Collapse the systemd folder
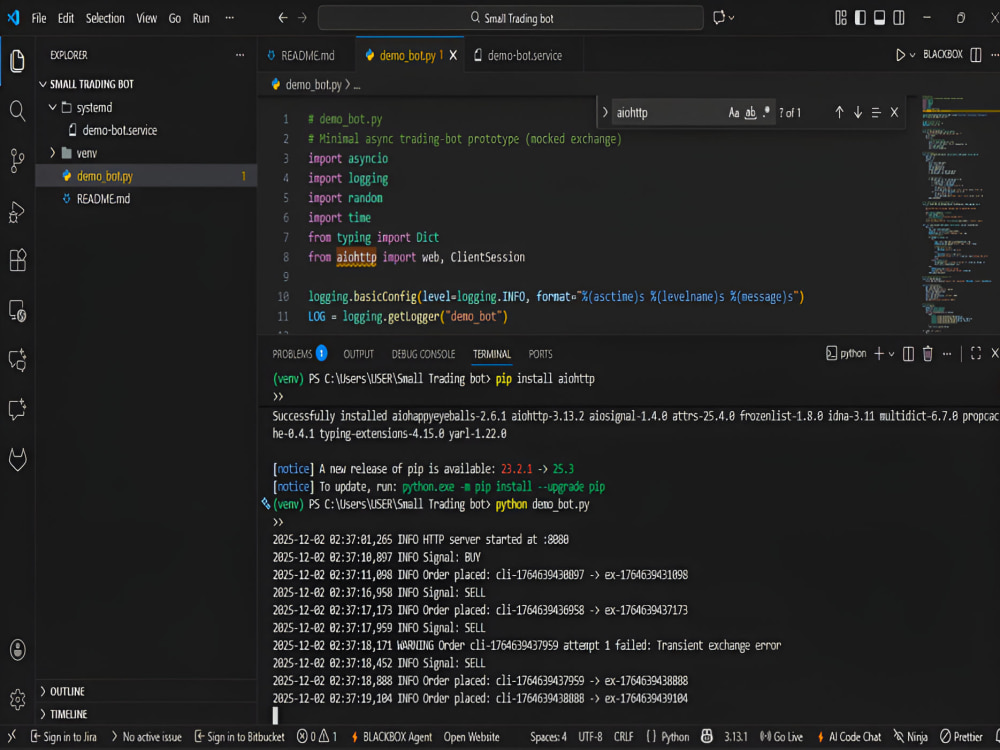This screenshot has height=750, width=1000. [94, 108]
